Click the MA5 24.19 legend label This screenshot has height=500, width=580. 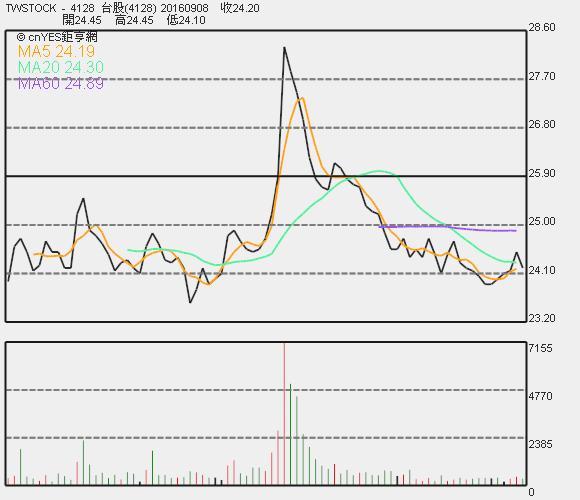point(56,51)
